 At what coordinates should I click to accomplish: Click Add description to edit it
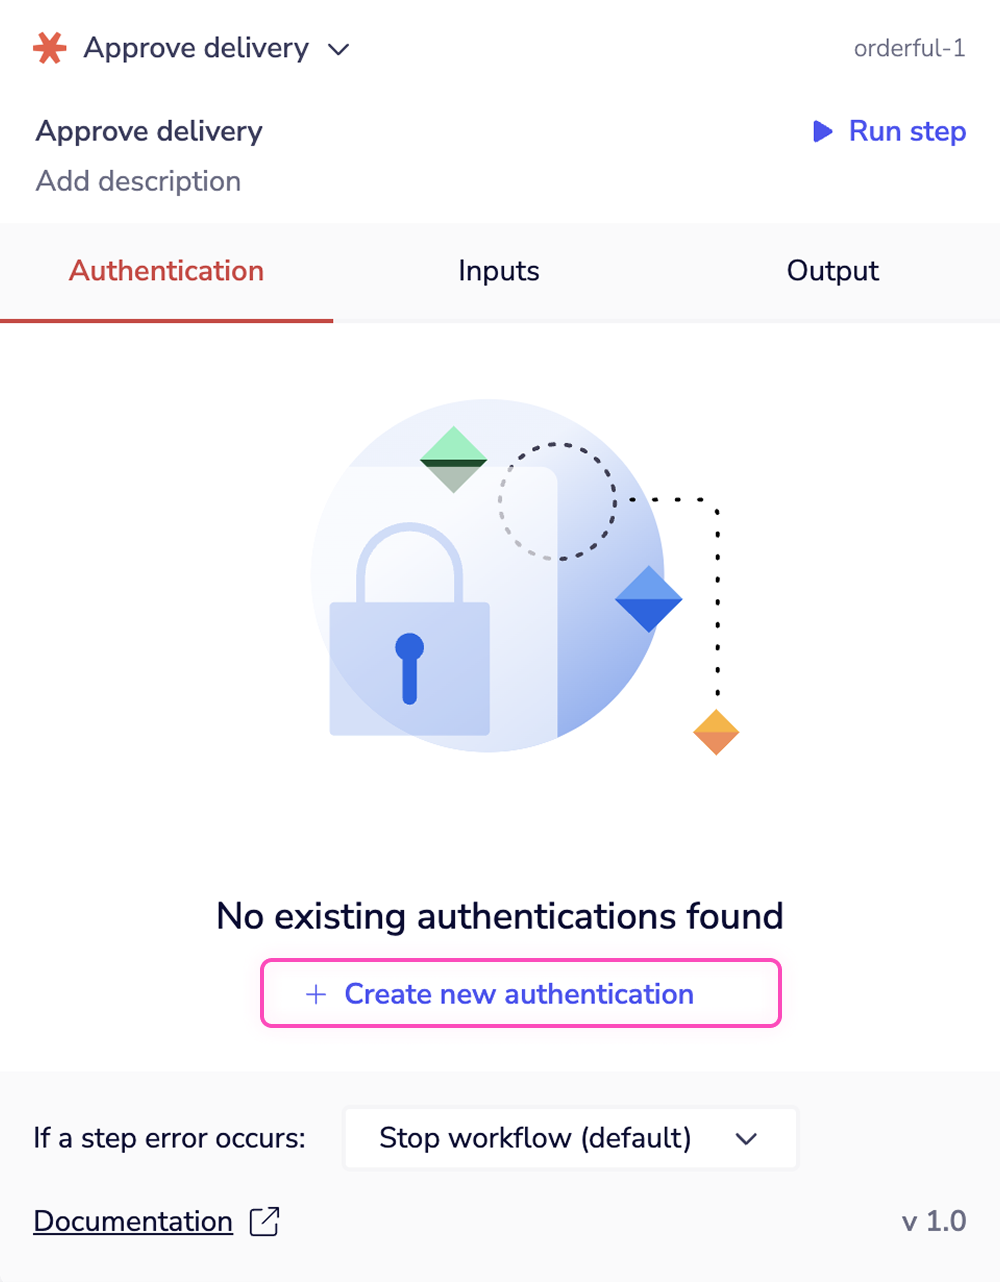(x=138, y=181)
